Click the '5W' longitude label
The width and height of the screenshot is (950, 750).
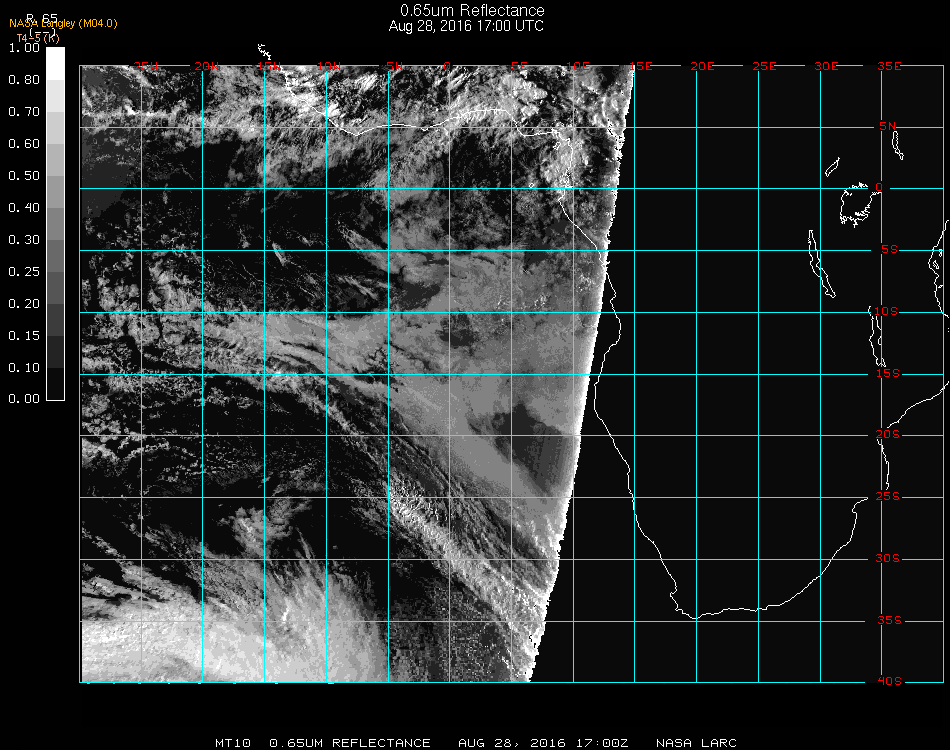click(x=394, y=66)
